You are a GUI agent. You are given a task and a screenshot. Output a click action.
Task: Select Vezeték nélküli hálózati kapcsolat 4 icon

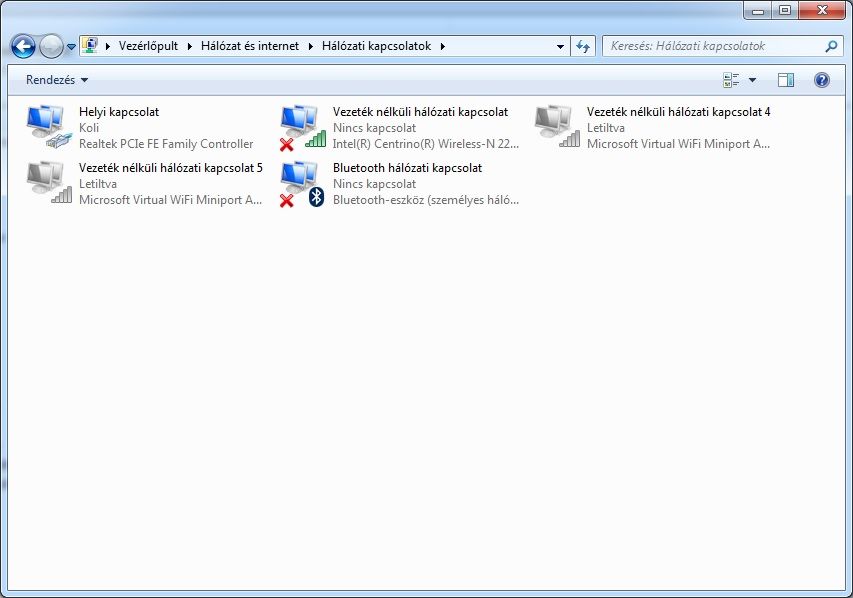557,127
